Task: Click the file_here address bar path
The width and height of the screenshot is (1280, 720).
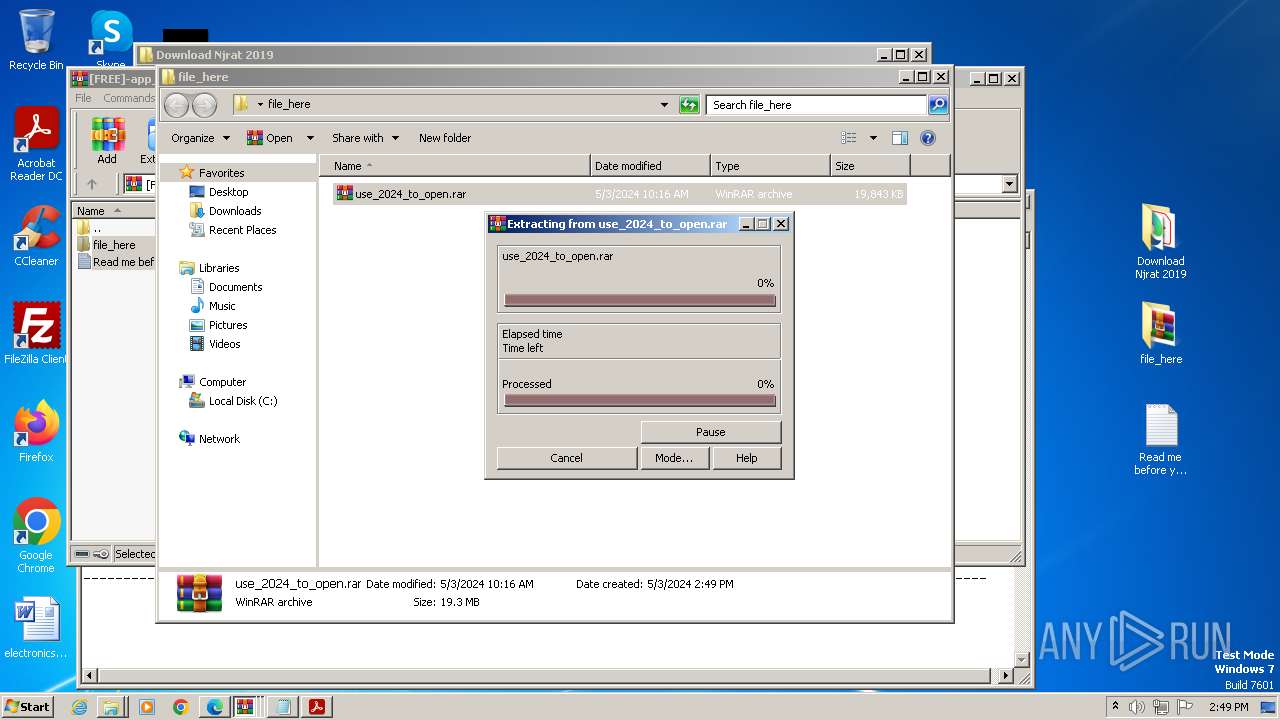Action: (x=289, y=104)
